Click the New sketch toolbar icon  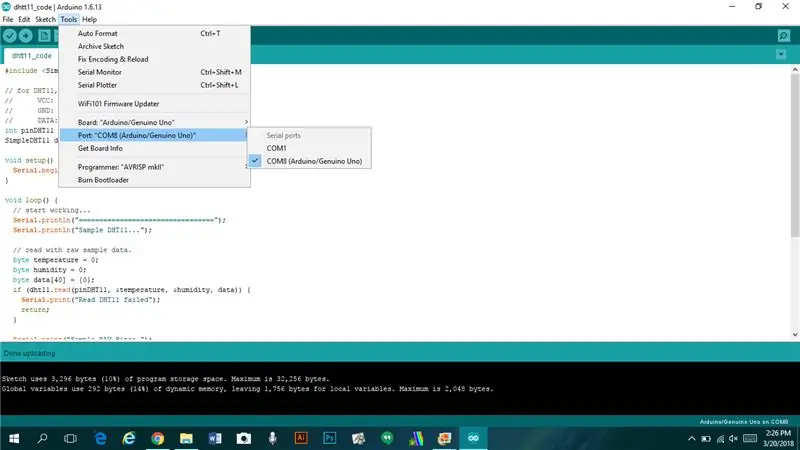[44, 36]
